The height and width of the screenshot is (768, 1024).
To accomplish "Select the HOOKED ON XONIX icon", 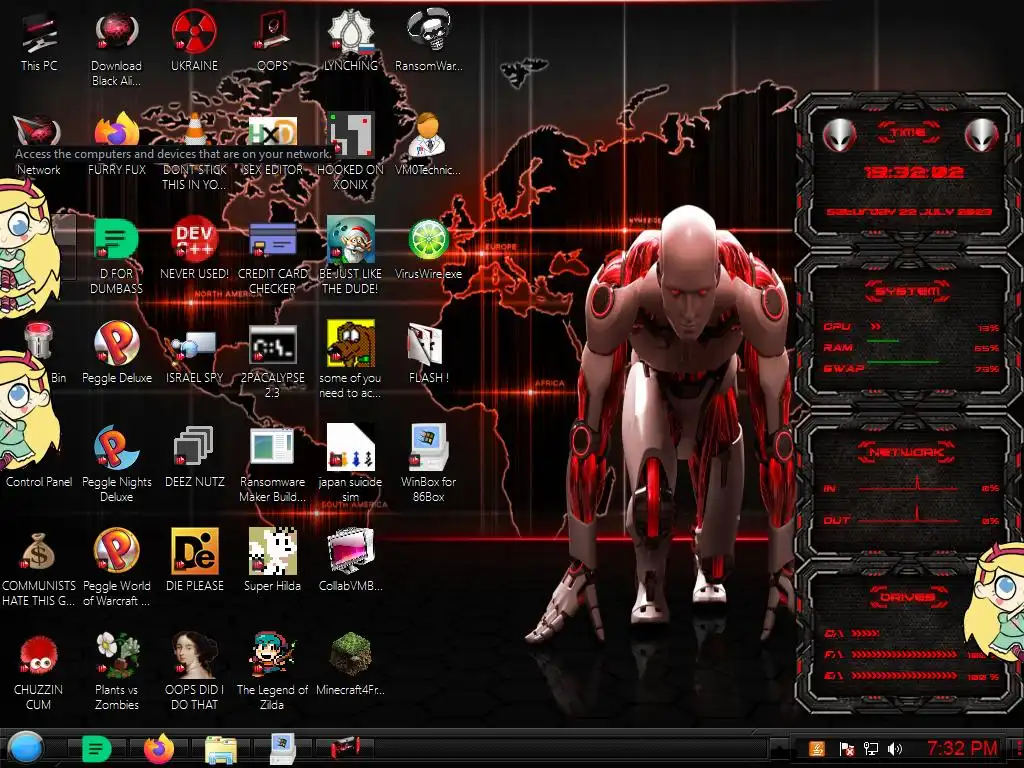I will pos(351,152).
